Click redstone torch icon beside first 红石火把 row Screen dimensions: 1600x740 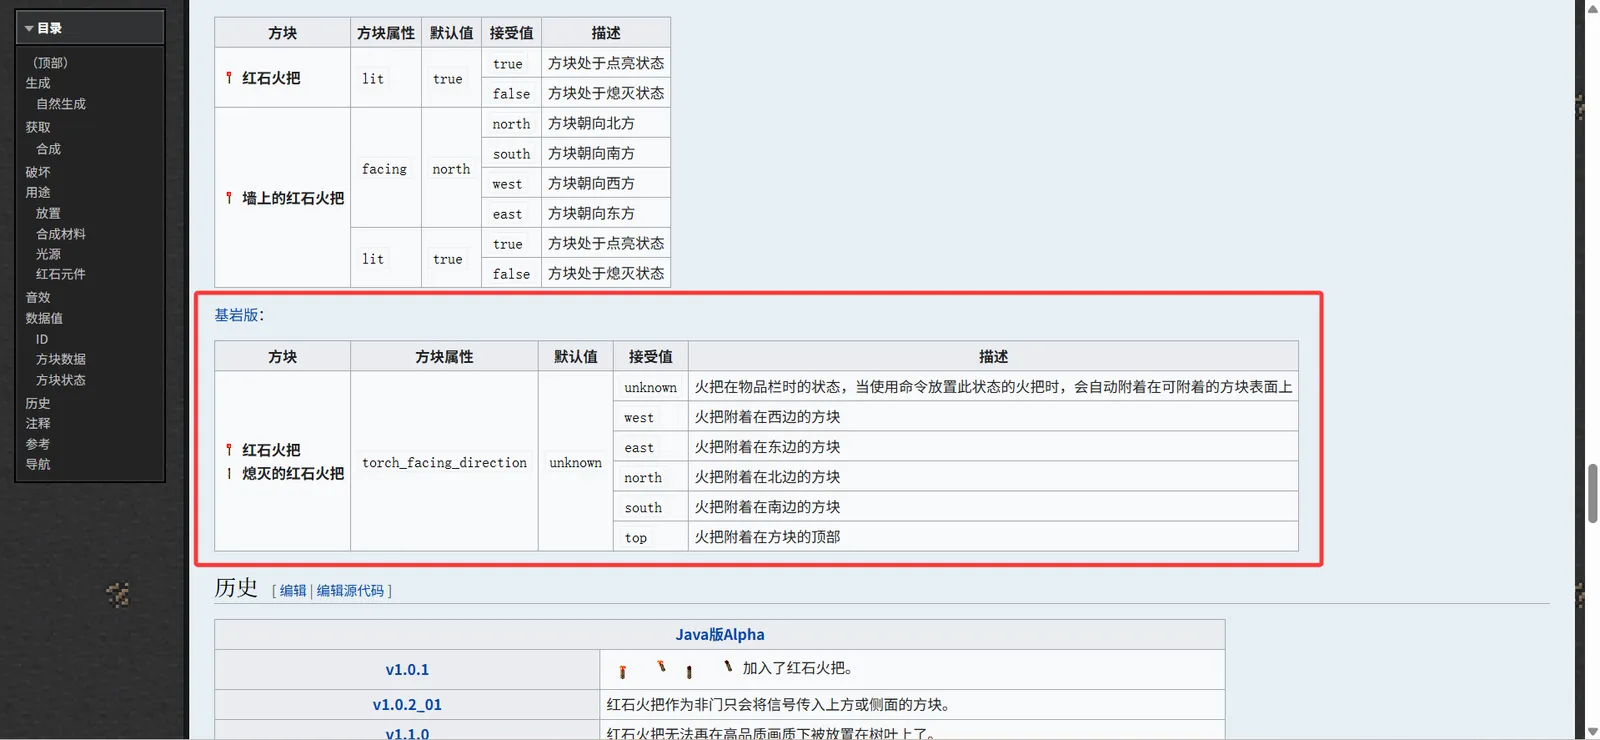(229, 78)
